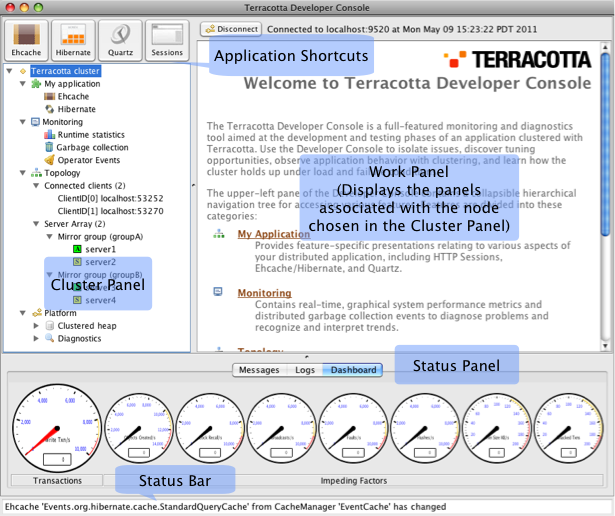
Task: Click the green zoom window button
Action: pyautogui.click(x=38, y=7)
